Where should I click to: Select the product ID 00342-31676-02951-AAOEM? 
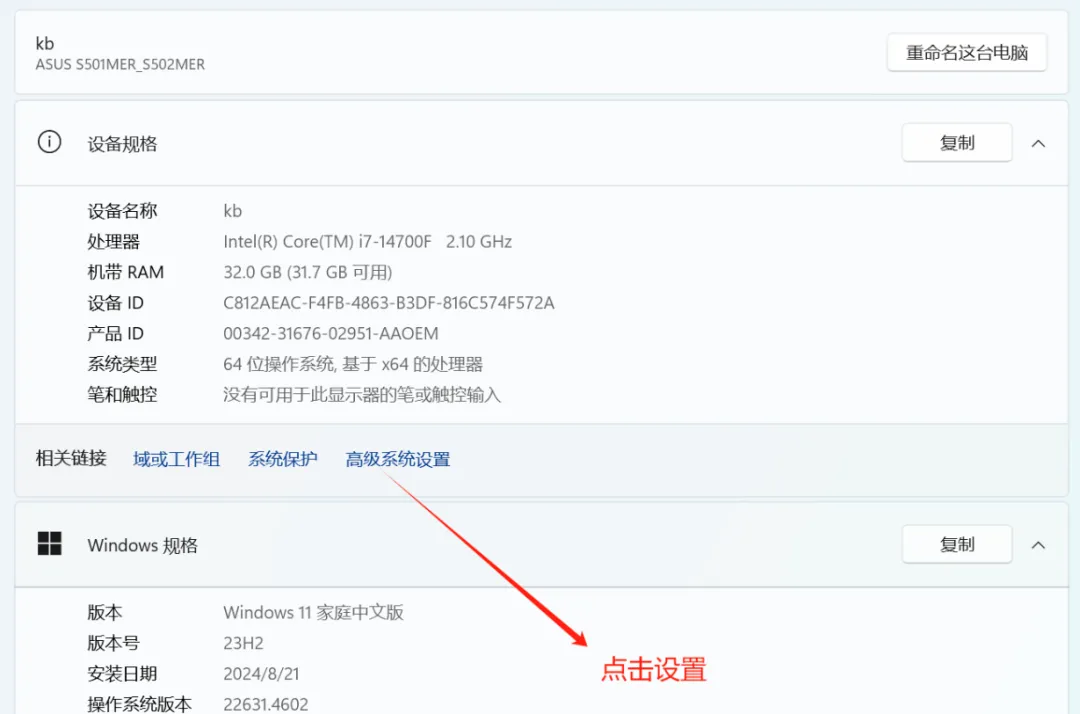click(x=331, y=333)
